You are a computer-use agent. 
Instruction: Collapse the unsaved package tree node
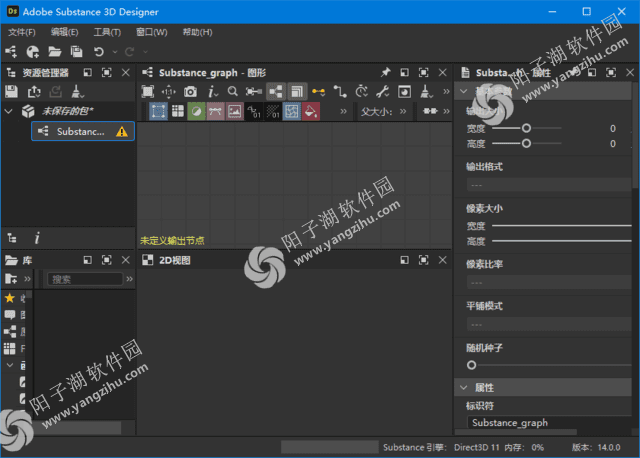point(9,111)
